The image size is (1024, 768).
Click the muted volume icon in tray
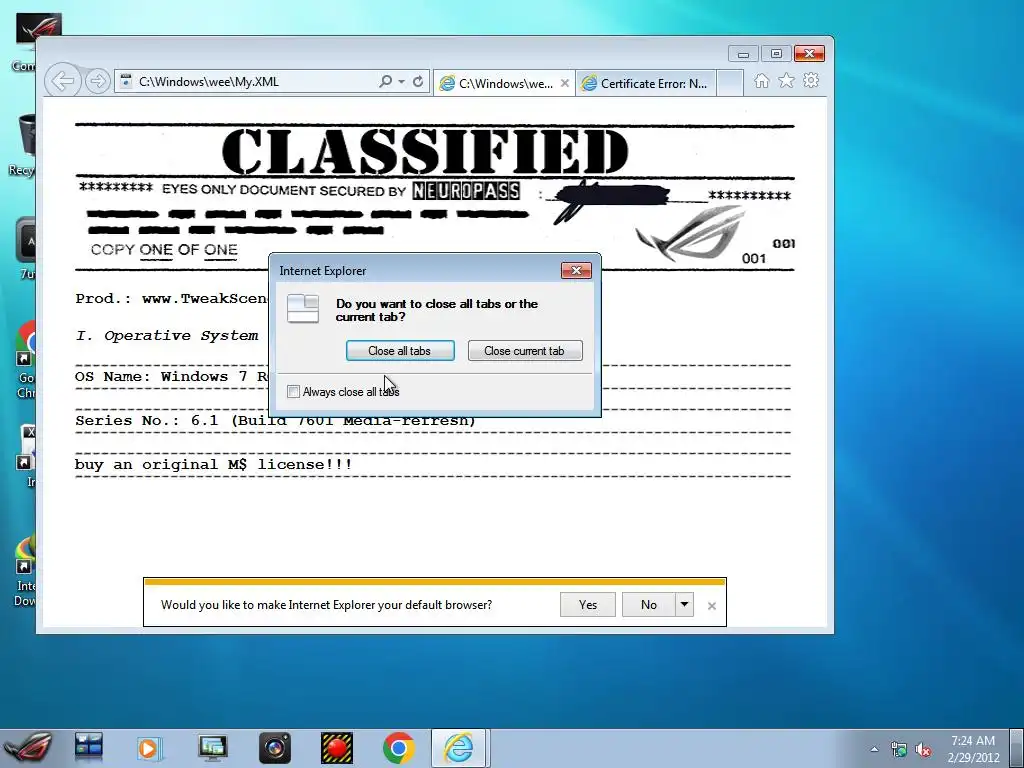(x=923, y=749)
